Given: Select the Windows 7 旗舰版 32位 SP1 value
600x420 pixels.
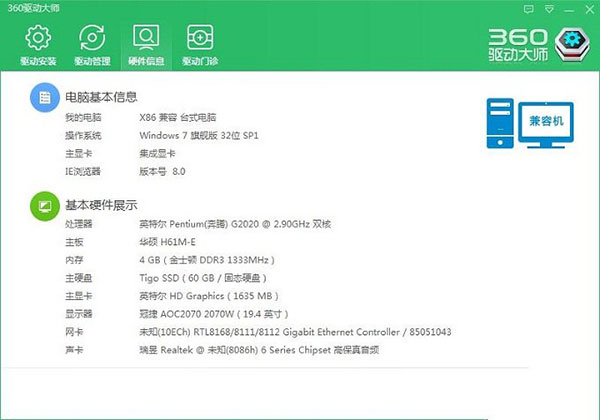Looking at the screenshot, I should tap(199, 135).
